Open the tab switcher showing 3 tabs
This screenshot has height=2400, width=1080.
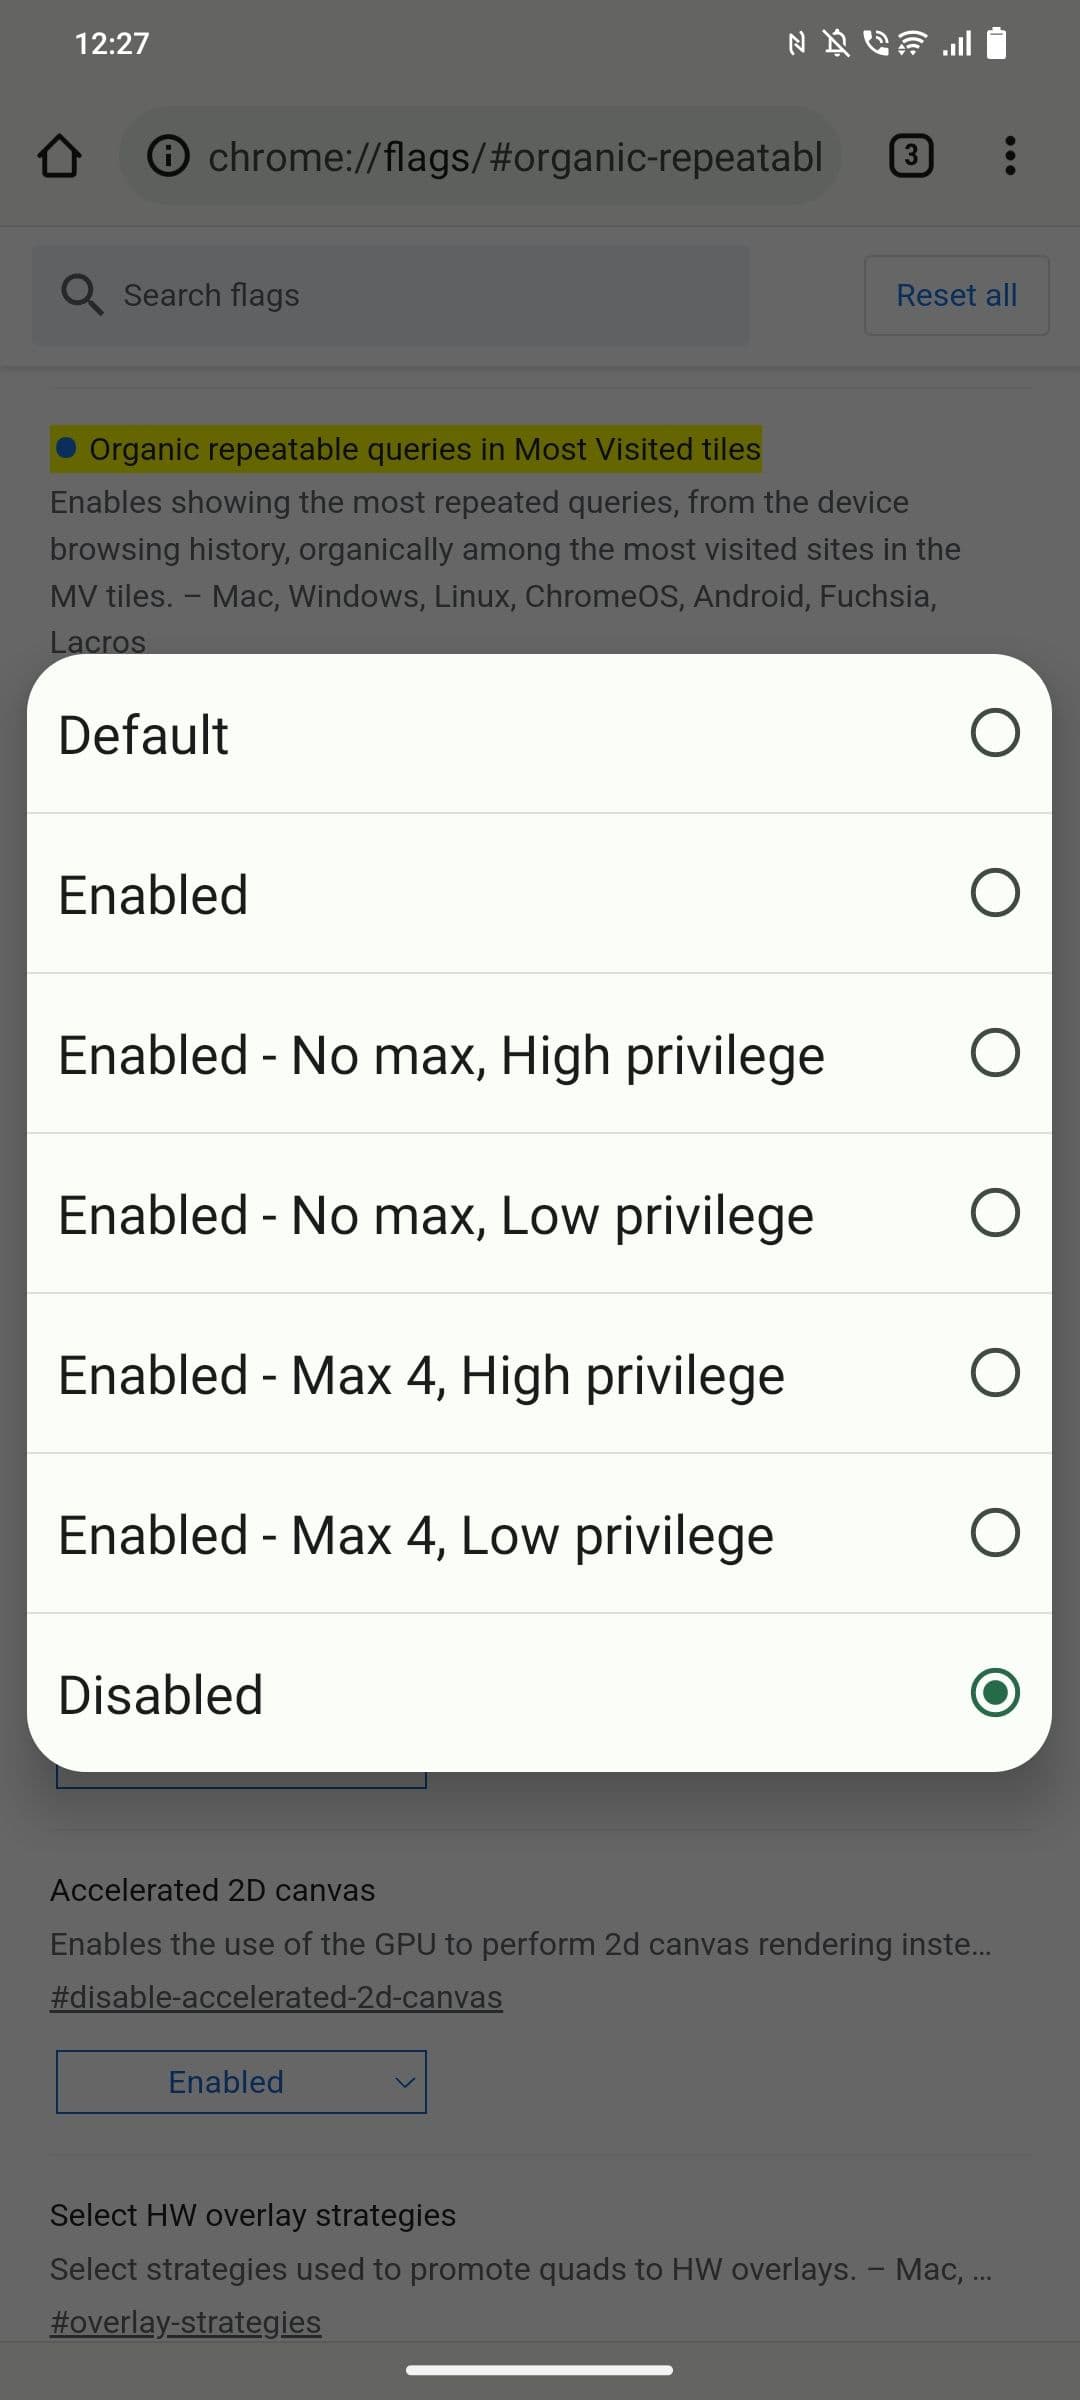click(910, 156)
